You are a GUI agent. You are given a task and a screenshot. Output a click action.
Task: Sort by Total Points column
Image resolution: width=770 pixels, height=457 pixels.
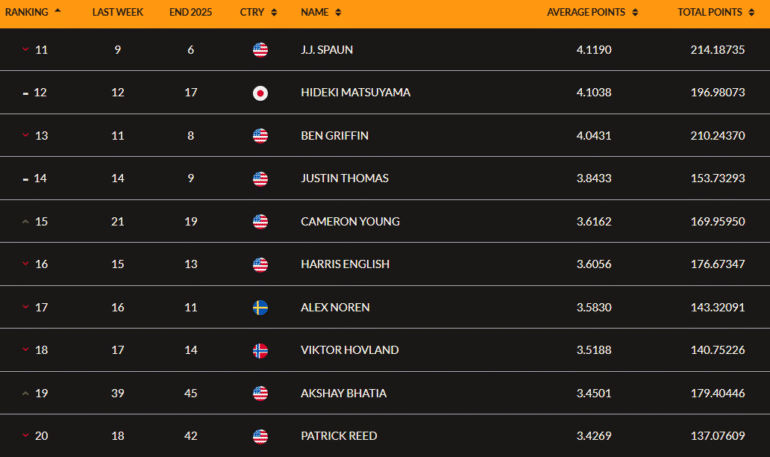tap(714, 12)
